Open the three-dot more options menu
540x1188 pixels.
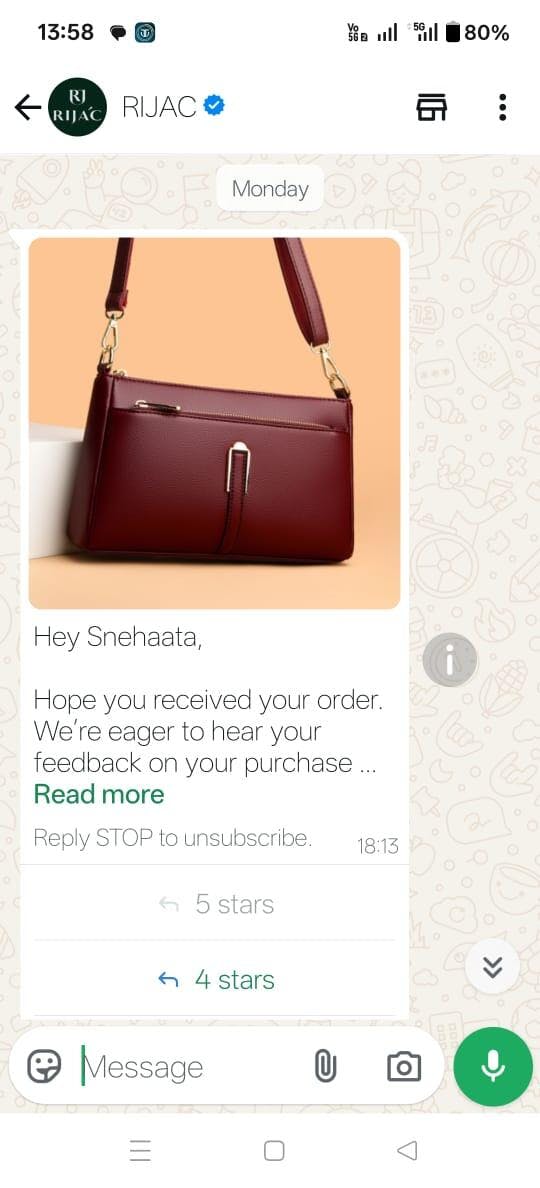coord(502,108)
